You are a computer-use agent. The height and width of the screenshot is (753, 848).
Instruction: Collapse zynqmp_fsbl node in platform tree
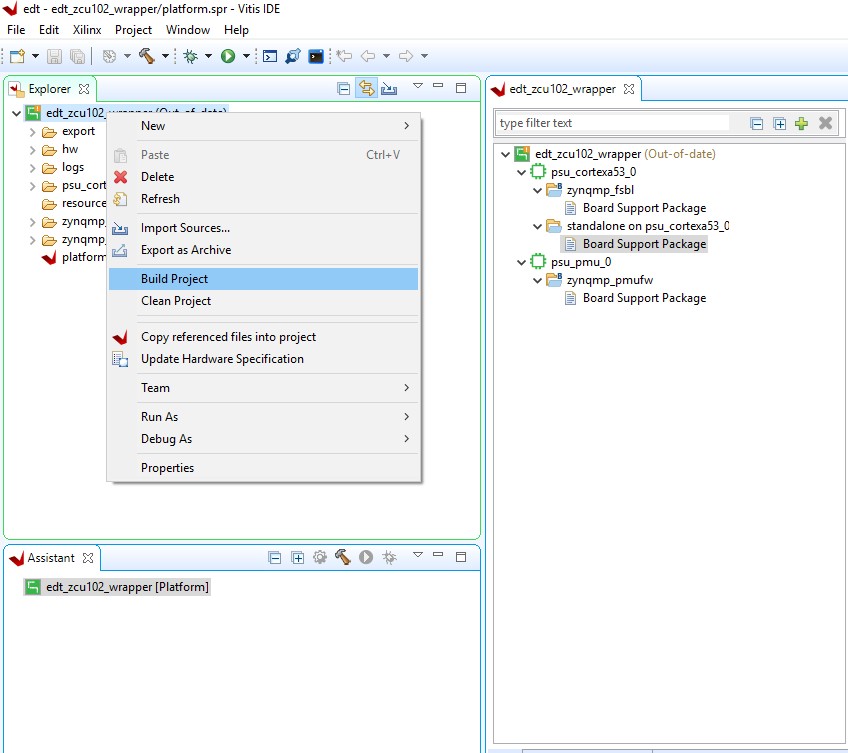point(538,190)
